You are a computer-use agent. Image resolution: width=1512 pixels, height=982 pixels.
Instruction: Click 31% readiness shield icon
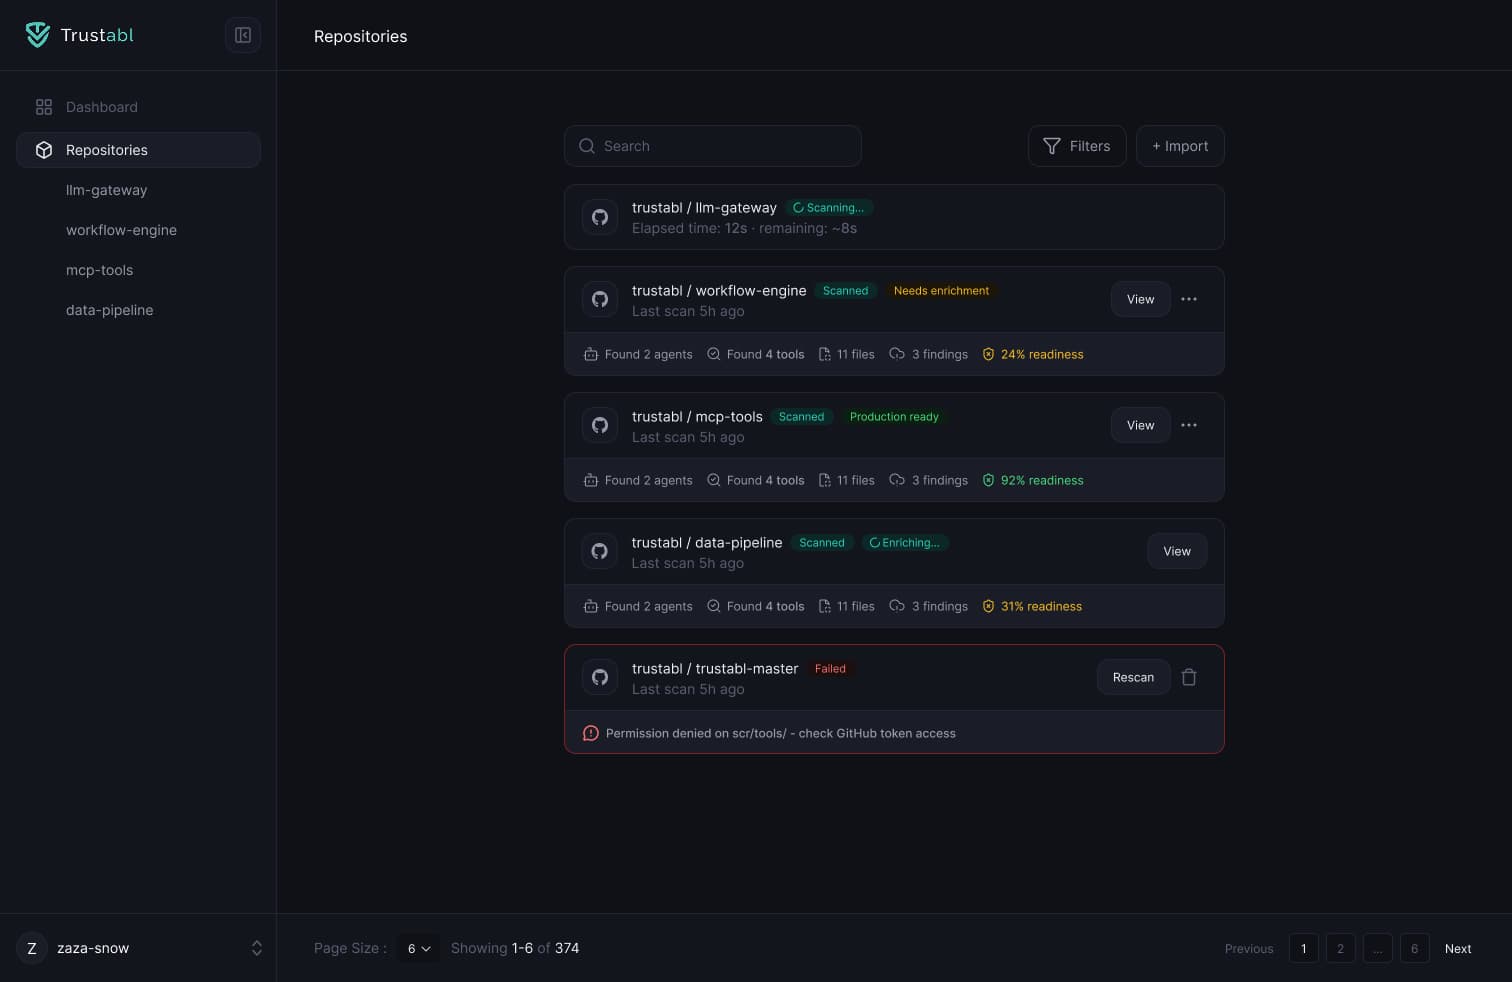988,606
